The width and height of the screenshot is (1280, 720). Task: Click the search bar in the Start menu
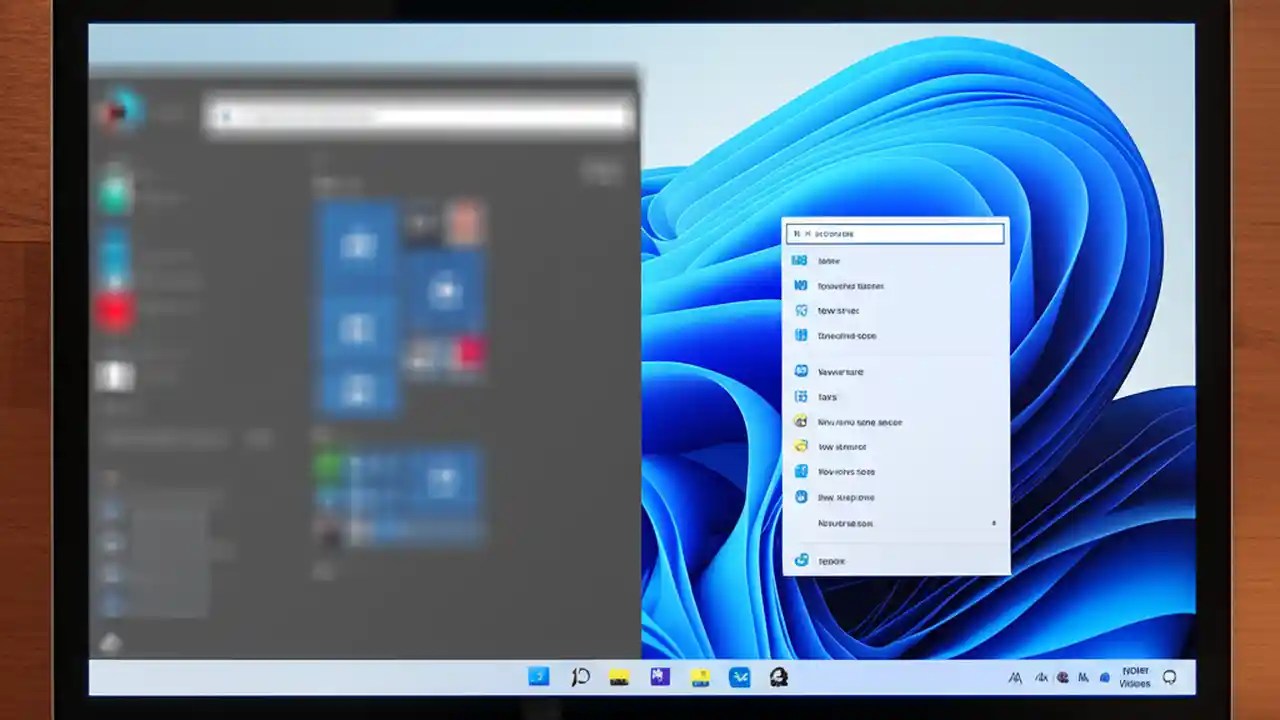[420, 115]
